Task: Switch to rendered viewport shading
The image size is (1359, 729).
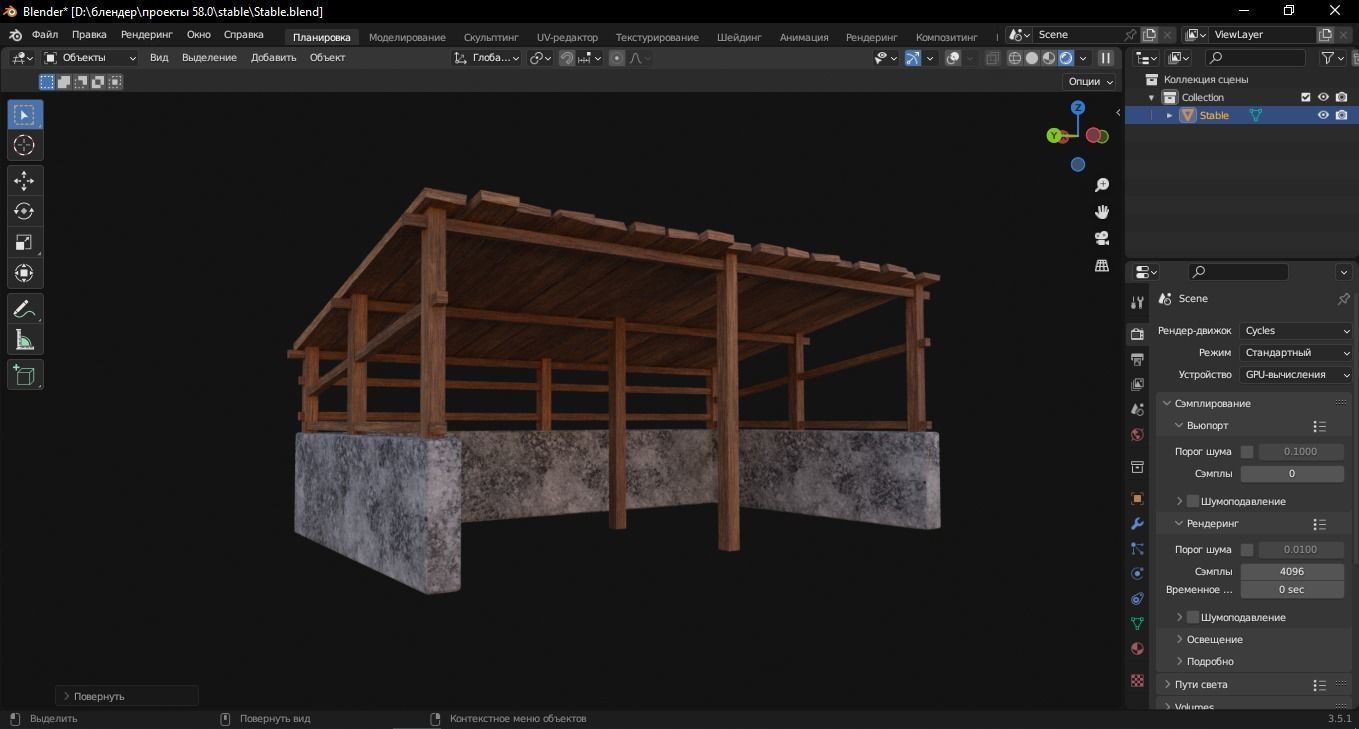Action: point(1066,58)
